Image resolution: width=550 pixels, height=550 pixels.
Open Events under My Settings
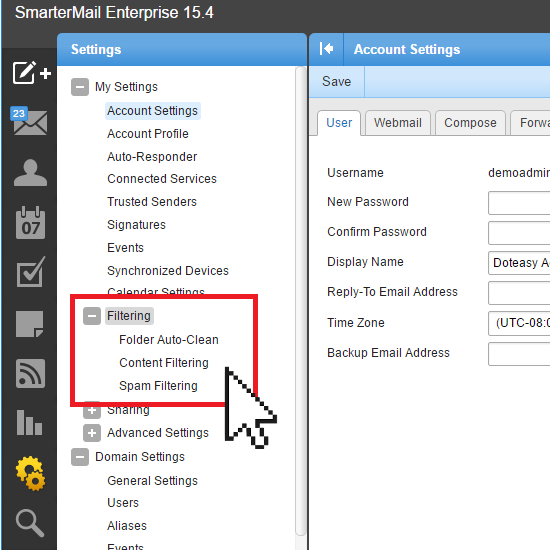pyautogui.click(x=125, y=248)
